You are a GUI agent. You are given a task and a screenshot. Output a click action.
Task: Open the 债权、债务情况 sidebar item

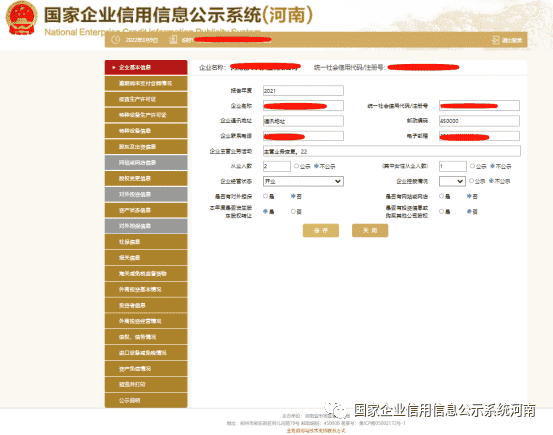click(x=146, y=337)
